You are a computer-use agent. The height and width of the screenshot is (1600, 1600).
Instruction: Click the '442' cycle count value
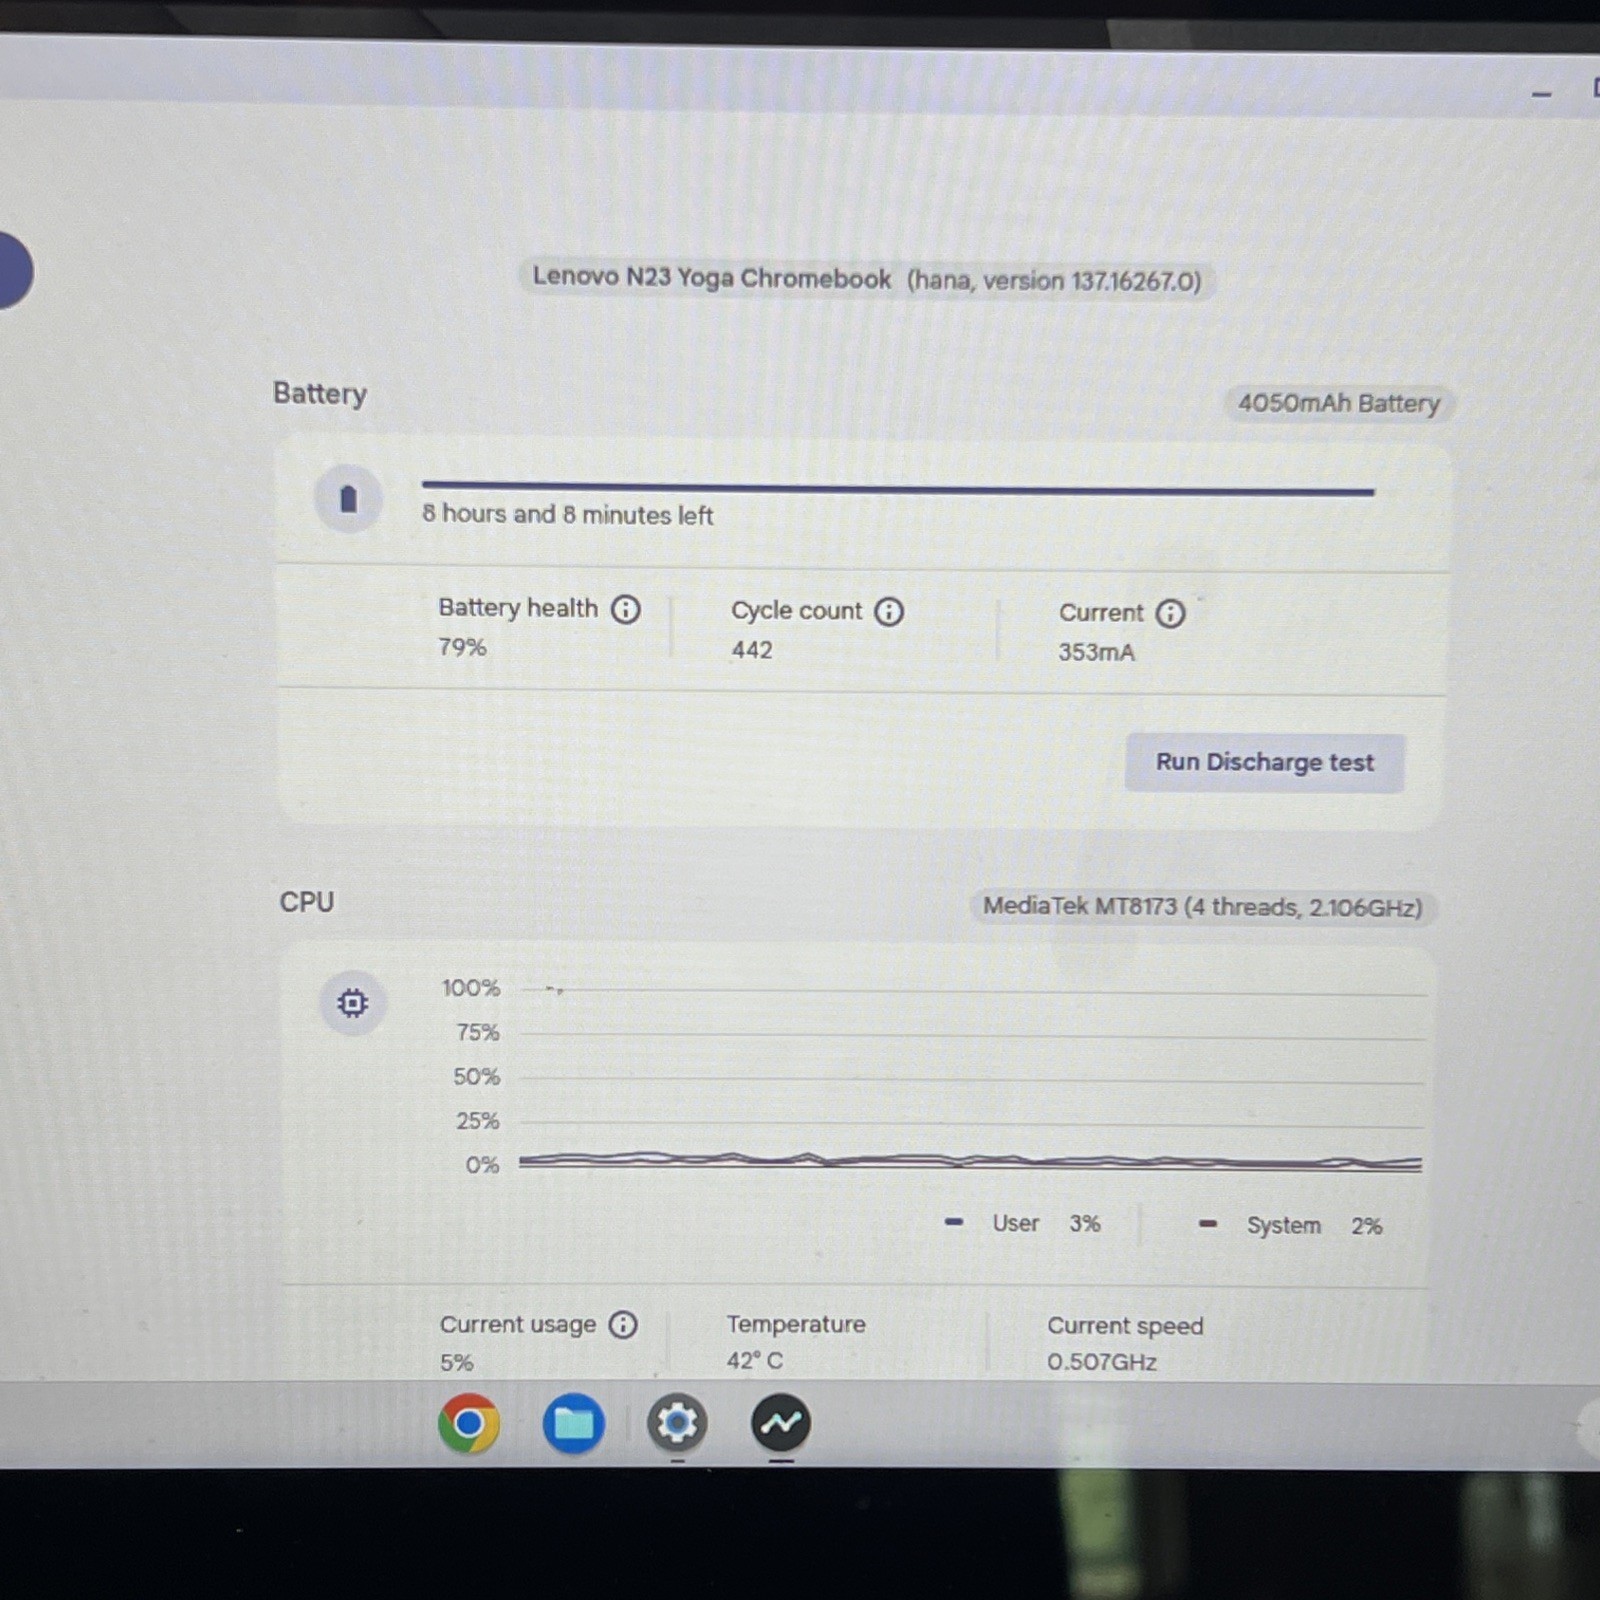coord(752,650)
